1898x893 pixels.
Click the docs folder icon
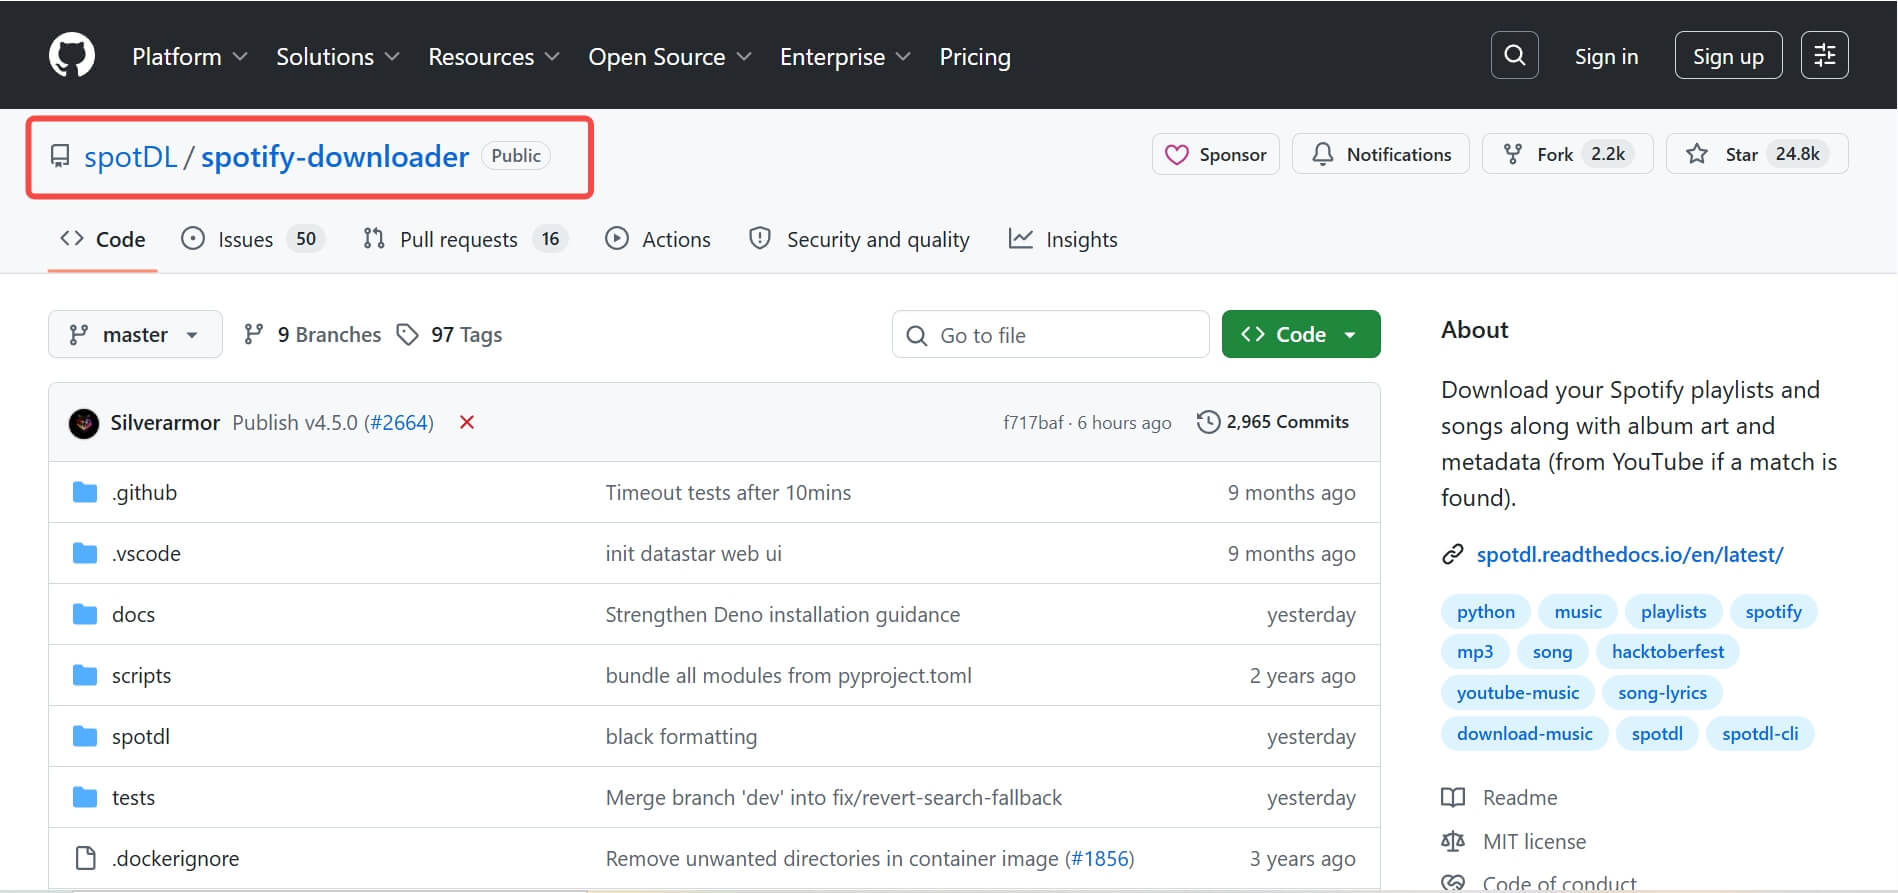(85, 614)
